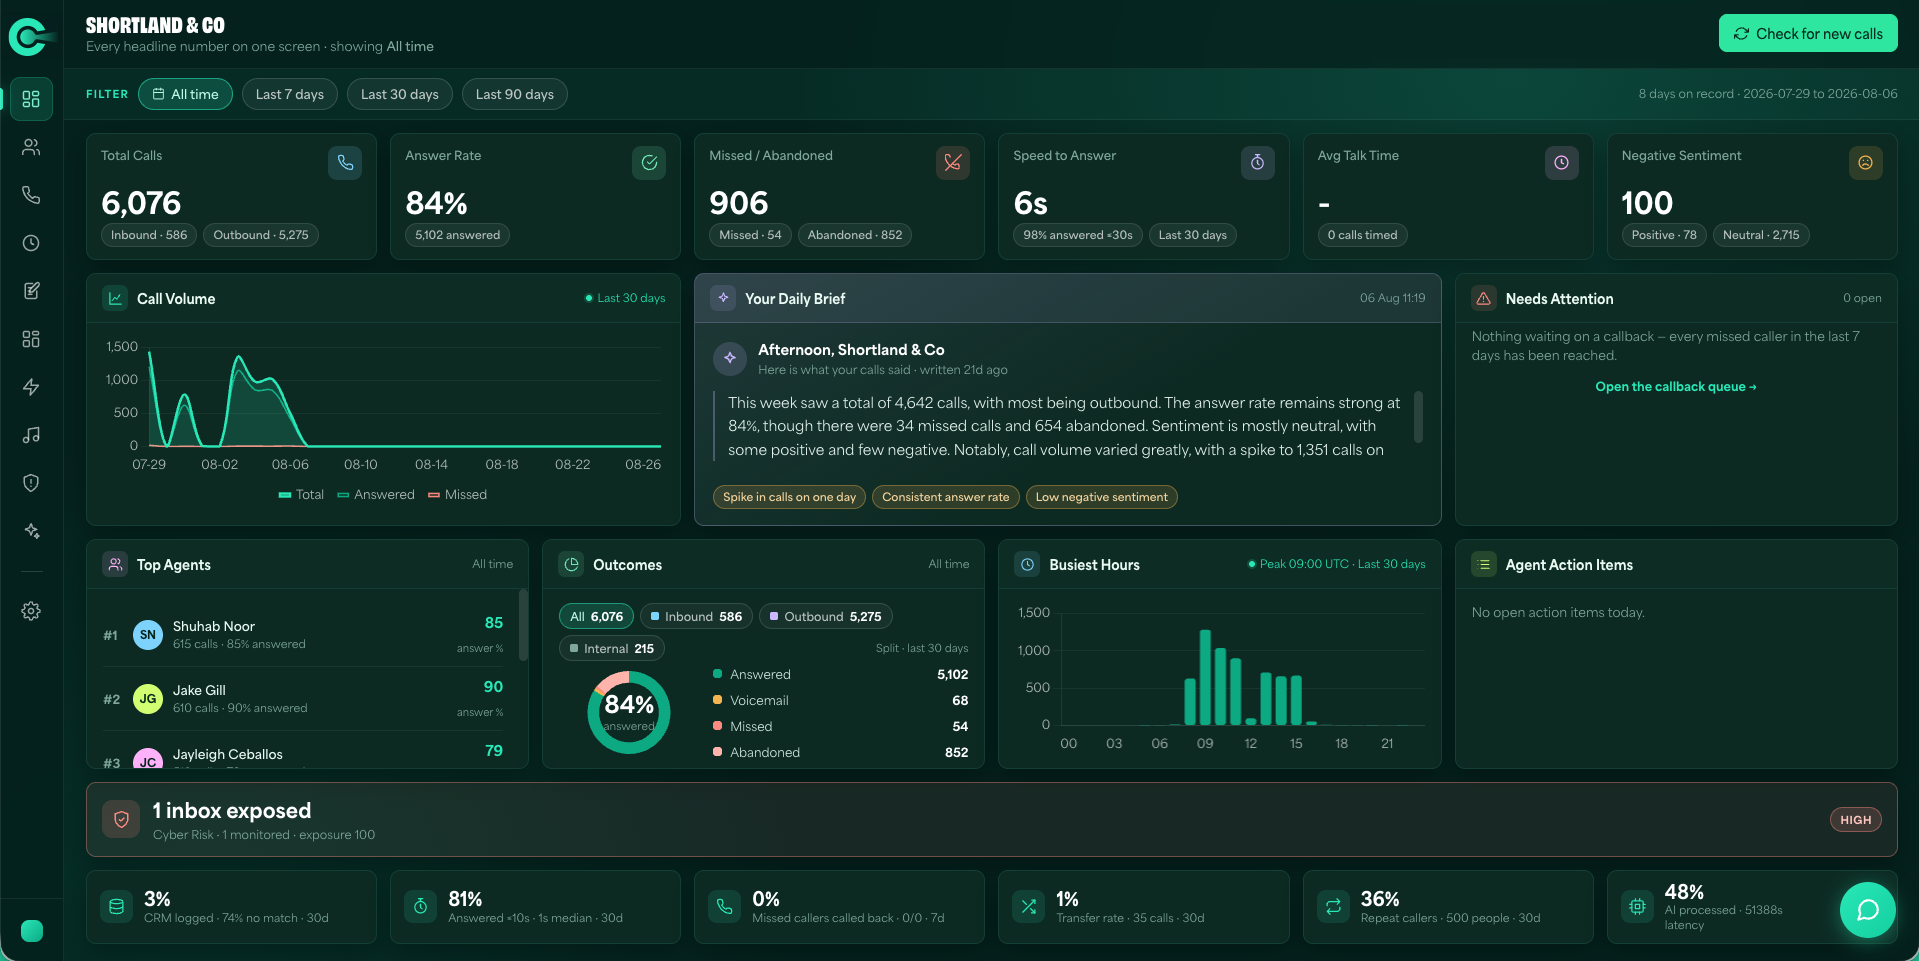The width and height of the screenshot is (1919, 961).
Task: Open the chat bubble widget
Action: tap(1867, 909)
